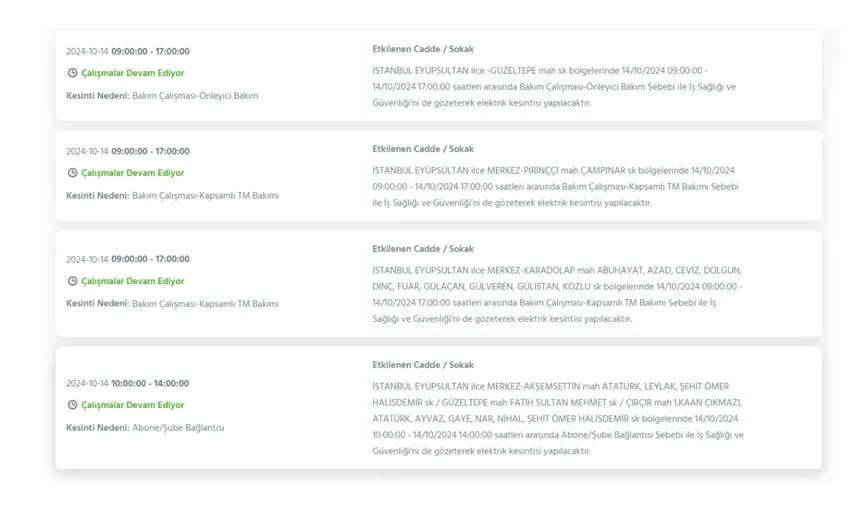This screenshot has height=505, width=860.
Task: Click the 'Bakım Çalışması-Önleyici Bakım' outage reason
Action: point(195,96)
